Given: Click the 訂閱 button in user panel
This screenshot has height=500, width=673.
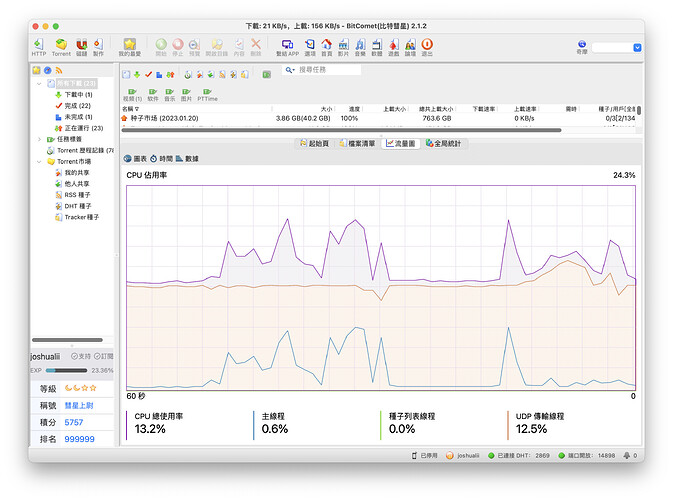Looking at the screenshot, I should pos(103,356).
